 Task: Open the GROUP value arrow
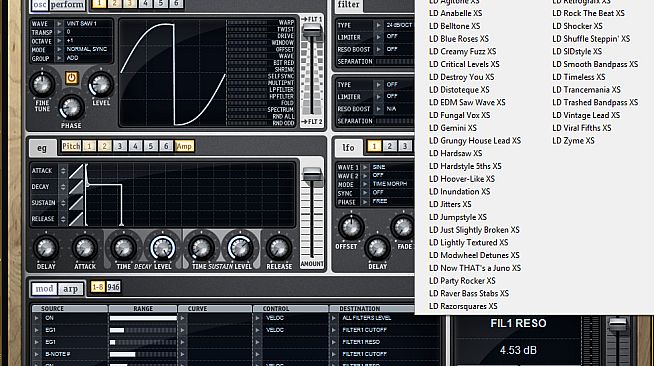click(x=59, y=58)
